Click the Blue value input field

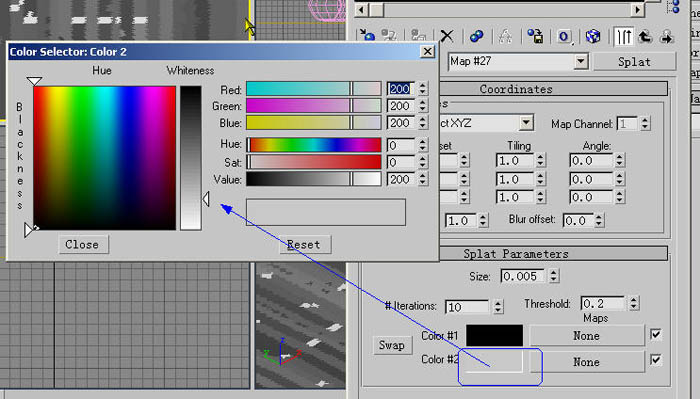pos(401,123)
